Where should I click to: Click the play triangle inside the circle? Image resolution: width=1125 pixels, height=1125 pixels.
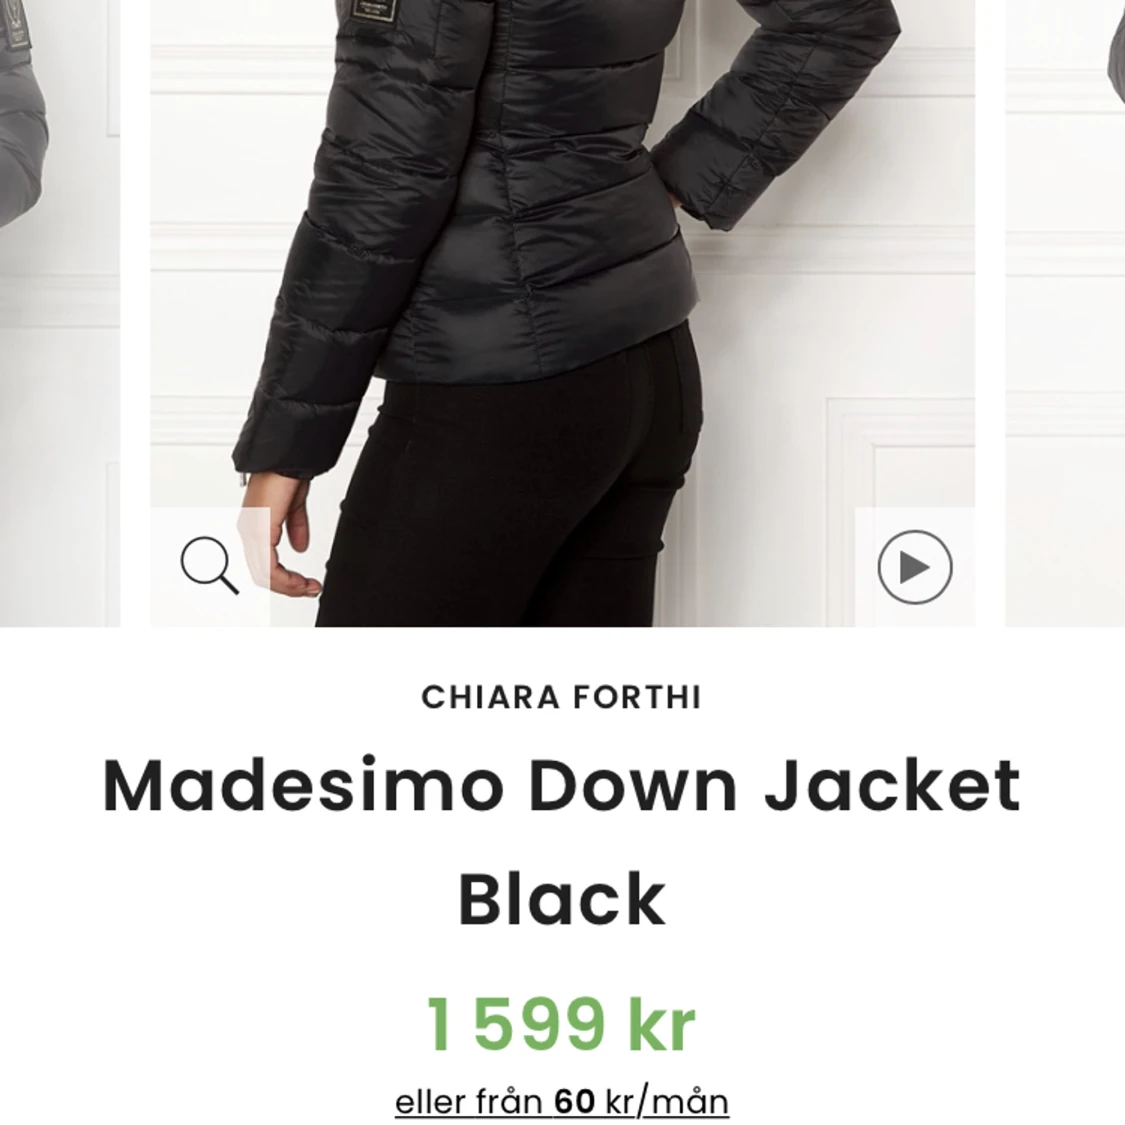pos(914,568)
